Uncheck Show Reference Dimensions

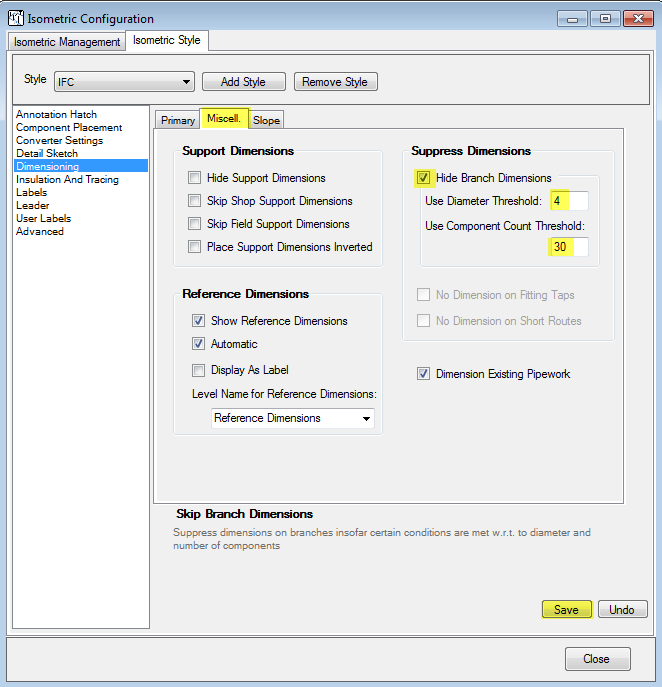point(198,321)
